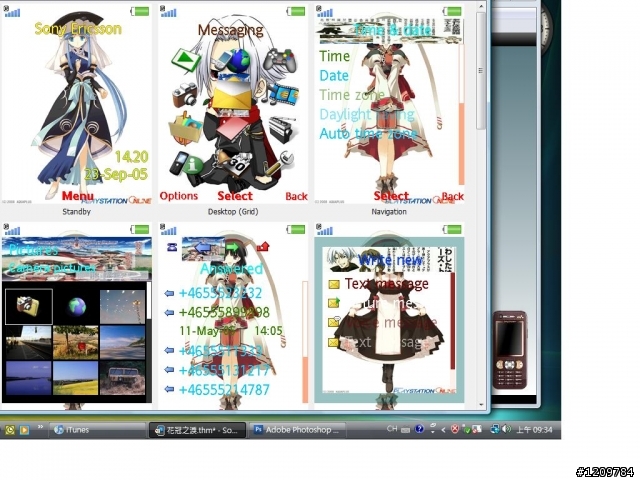
Task: Click the blue help icon in language bar
Action: (419, 429)
